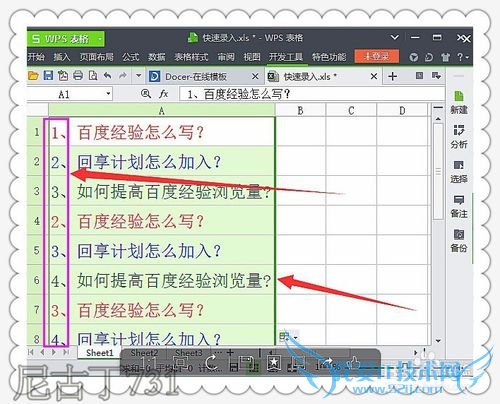This screenshot has width=500, height=404.
Task: Select row 6 header
Action: click(36, 280)
